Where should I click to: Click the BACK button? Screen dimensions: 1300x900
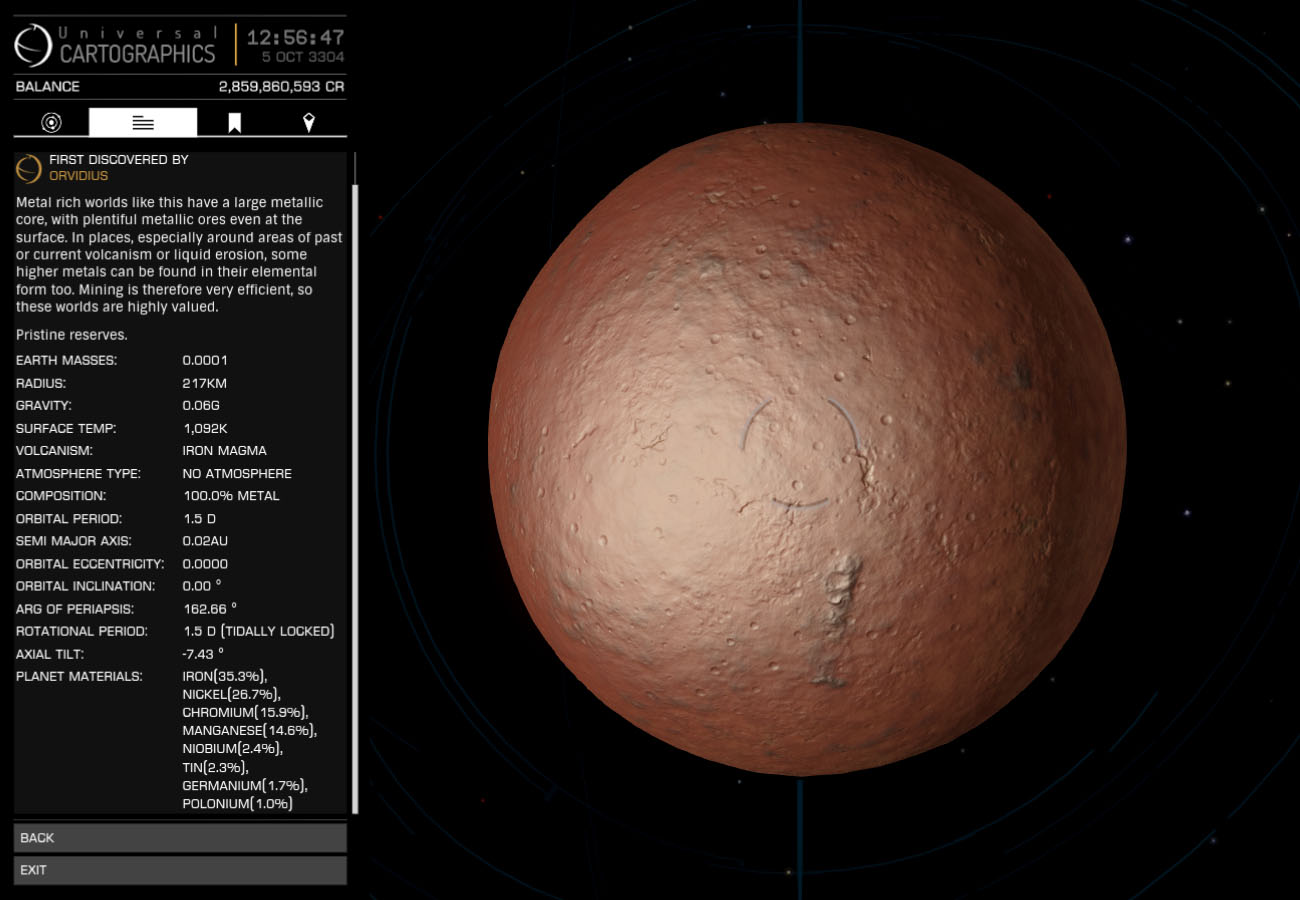[x=180, y=838]
